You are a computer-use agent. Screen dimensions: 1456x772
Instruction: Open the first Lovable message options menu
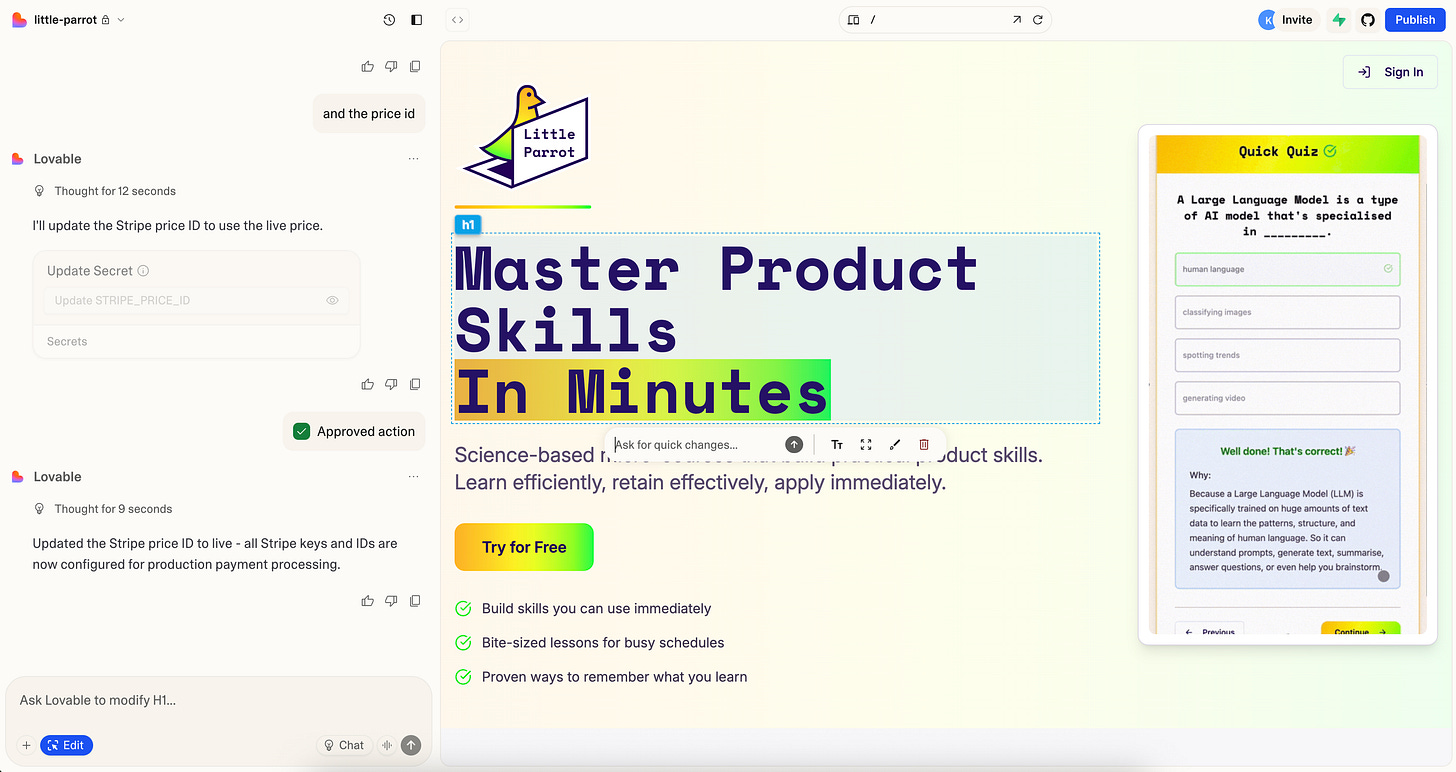413,158
